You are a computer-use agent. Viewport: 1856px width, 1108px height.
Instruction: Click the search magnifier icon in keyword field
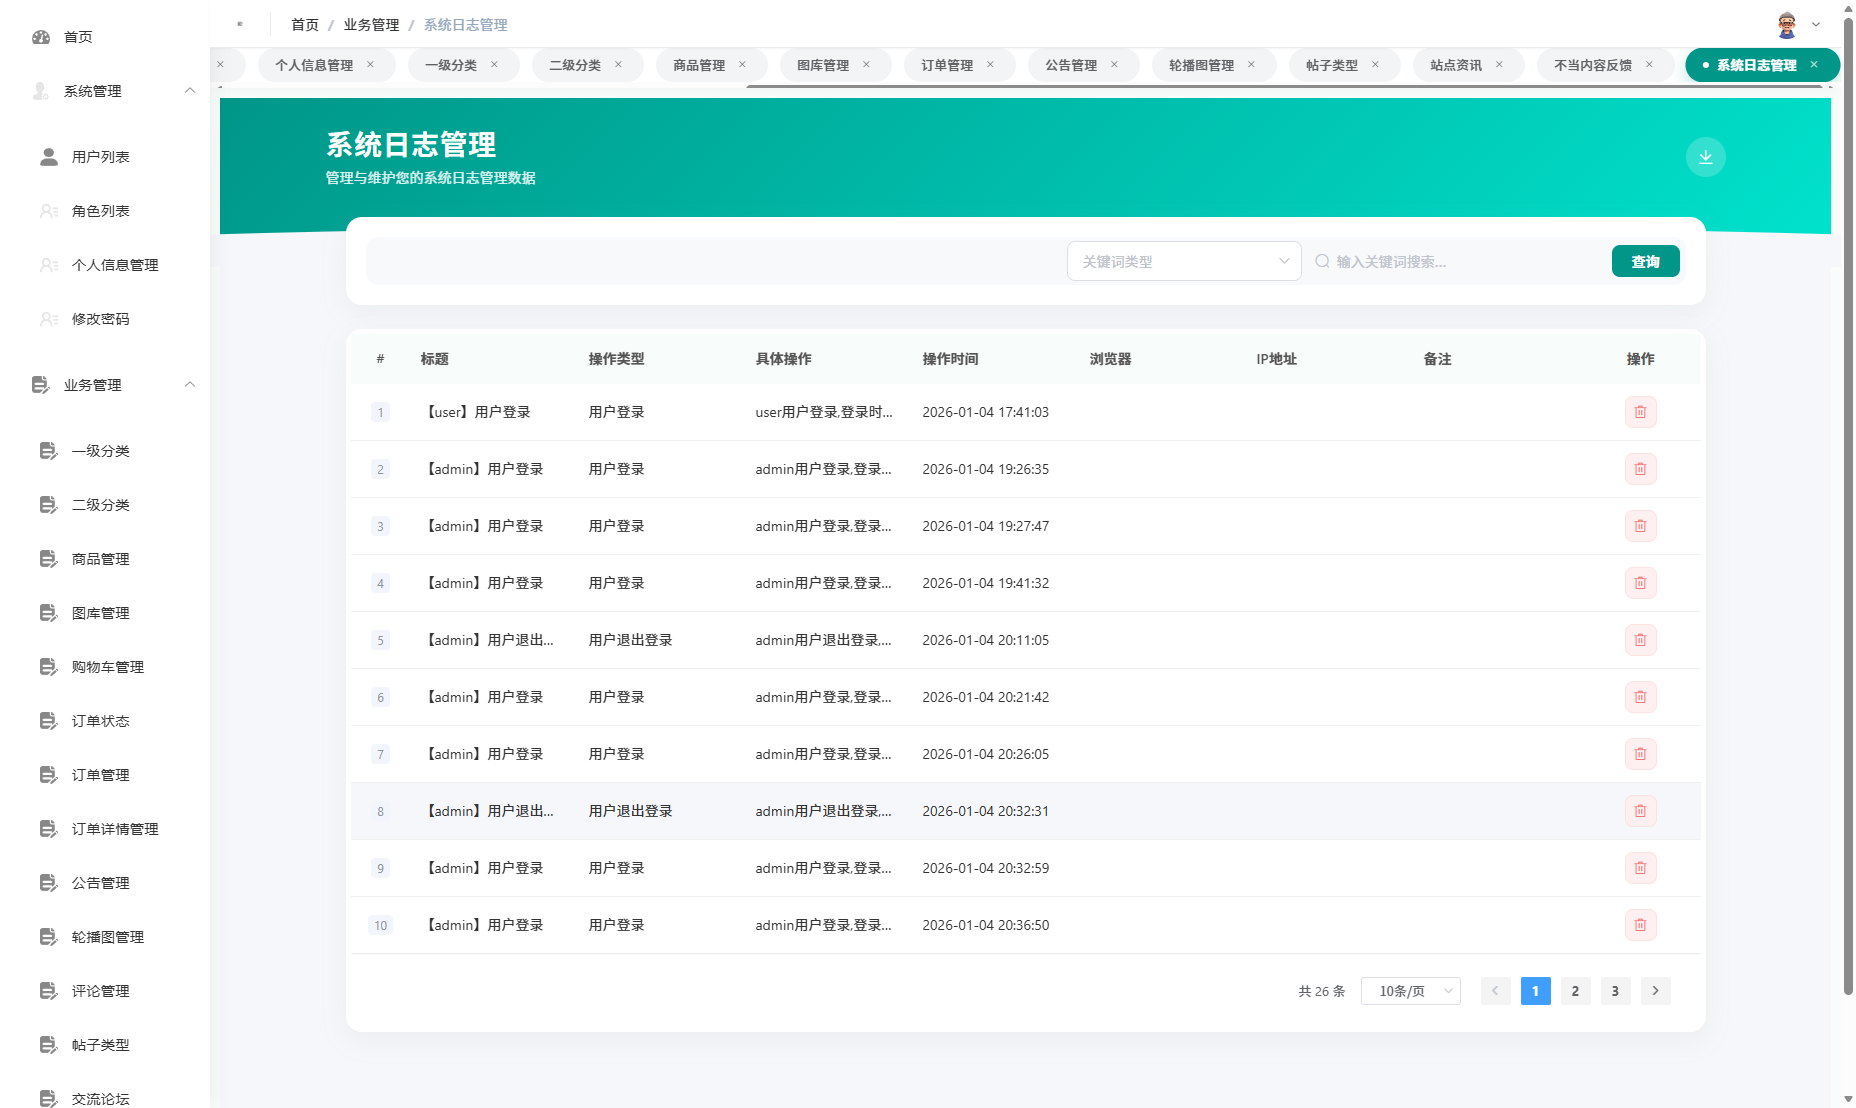1322,261
